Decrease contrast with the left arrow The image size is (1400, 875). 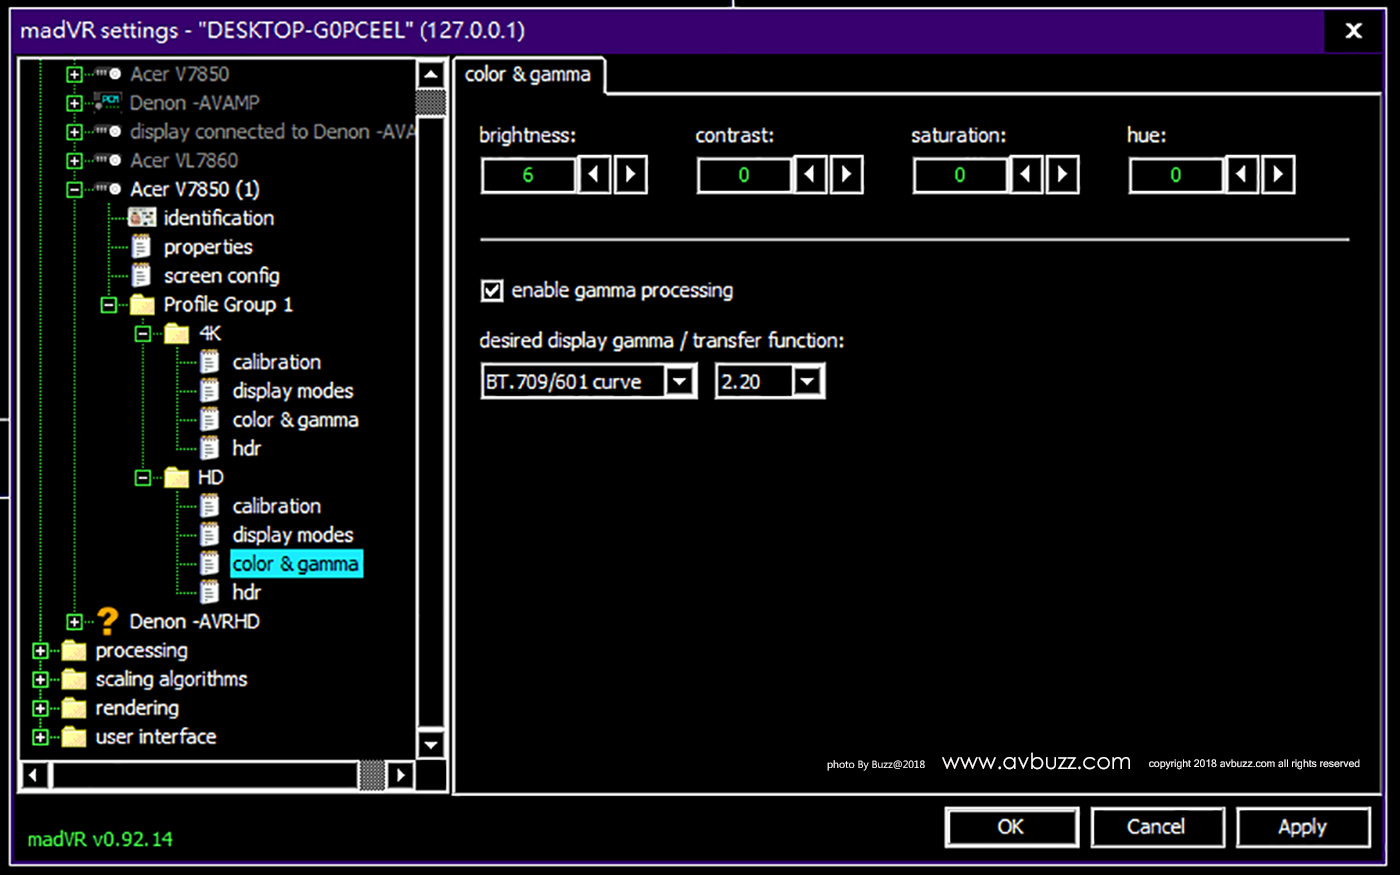click(810, 175)
